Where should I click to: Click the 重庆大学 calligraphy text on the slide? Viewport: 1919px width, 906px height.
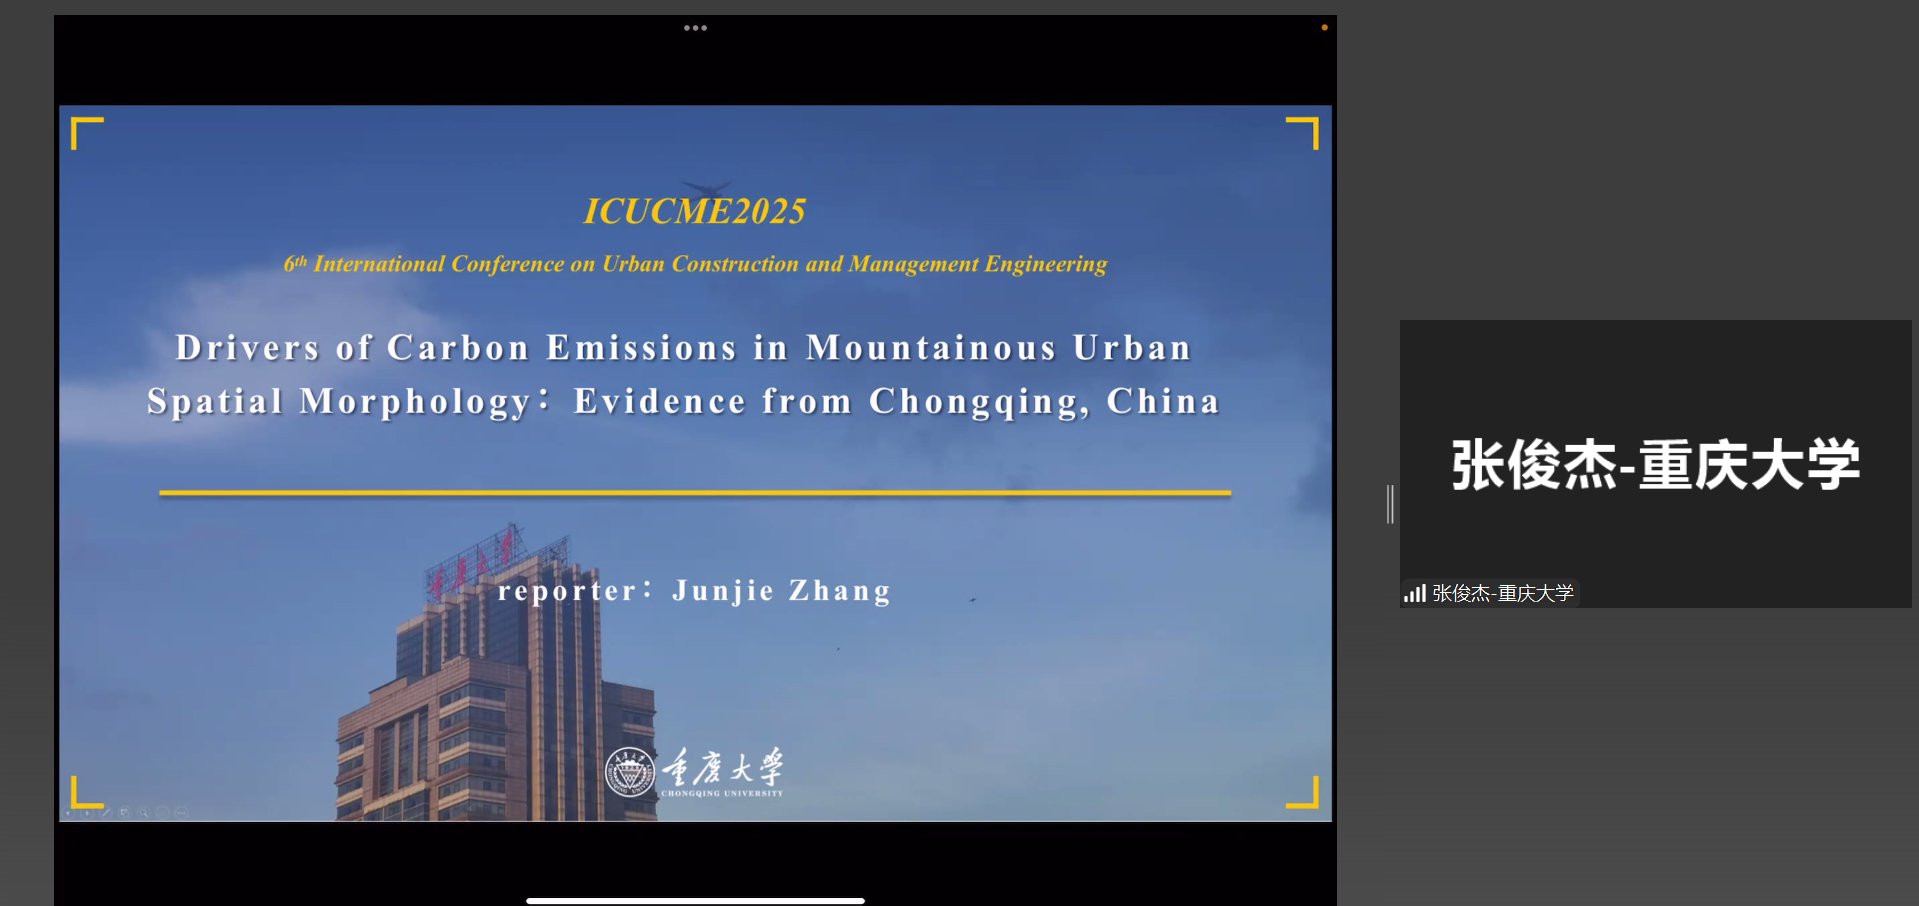click(723, 768)
